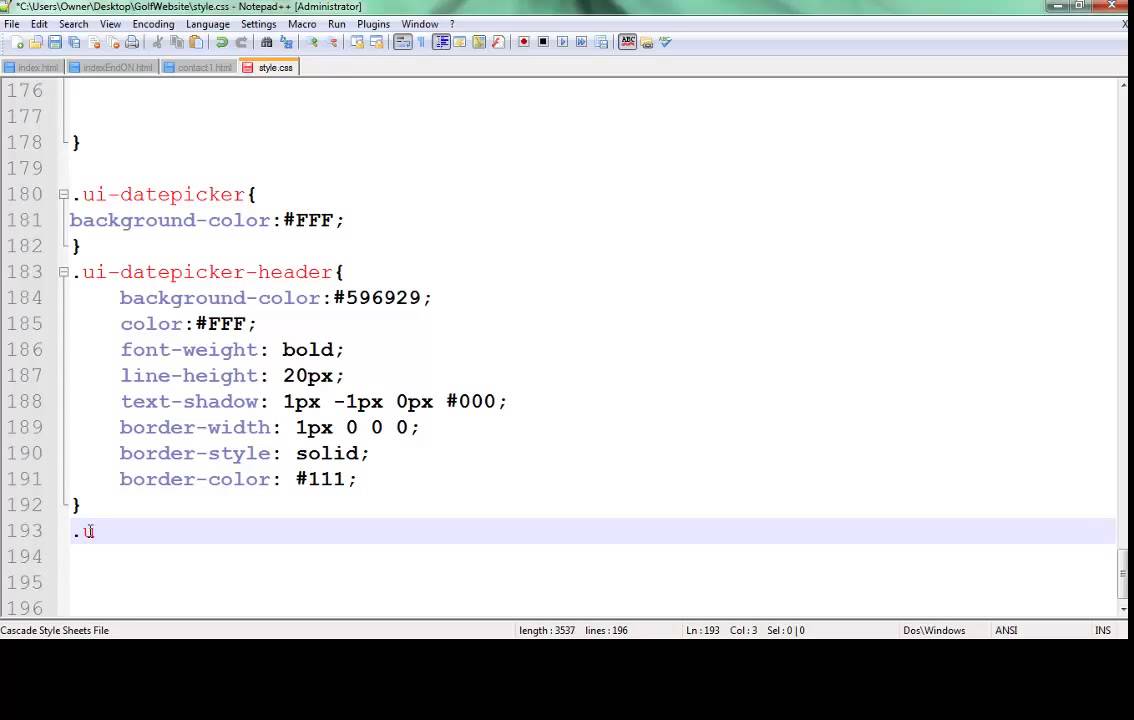The width and height of the screenshot is (1134, 720).
Task: Click the Redo arrow icon
Action: point(242,43)
